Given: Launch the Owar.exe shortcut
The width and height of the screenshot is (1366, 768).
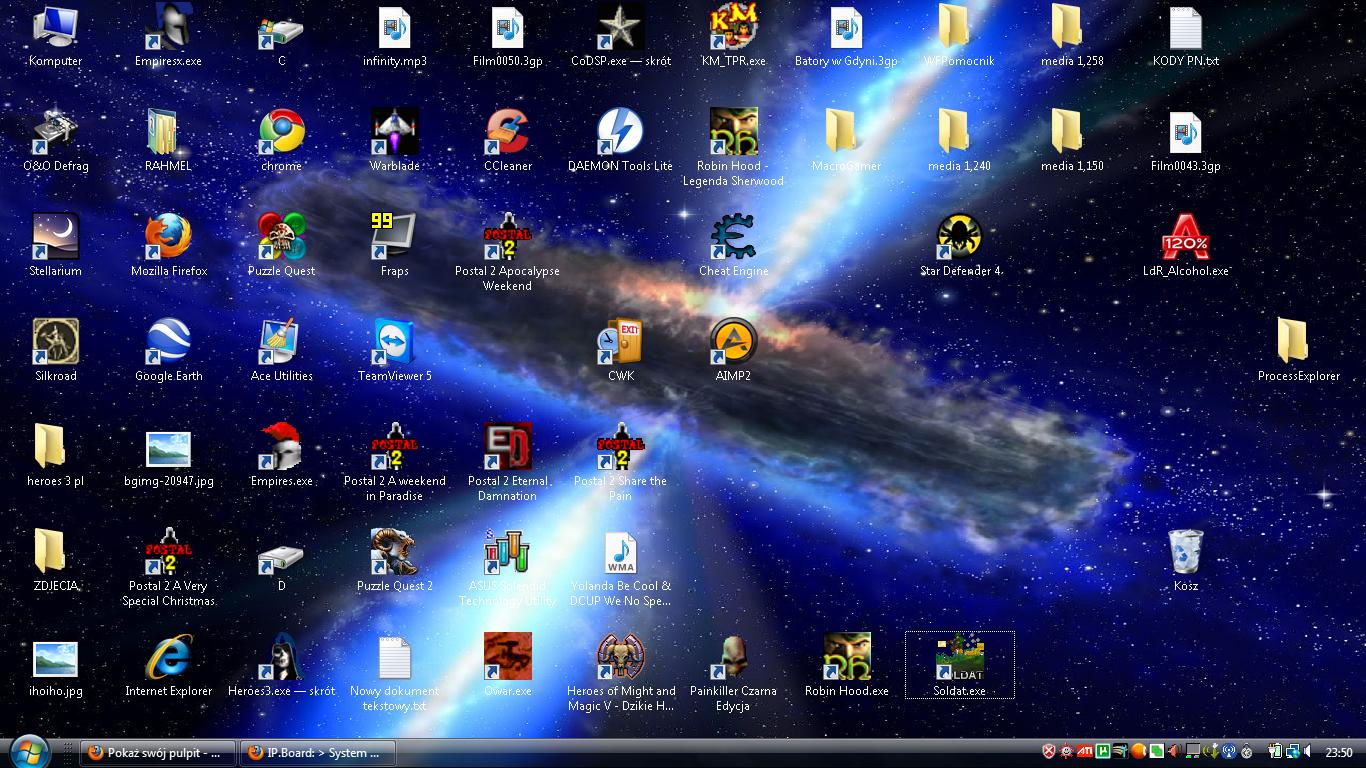Looking at the screenshot, I should click(507, 666).
